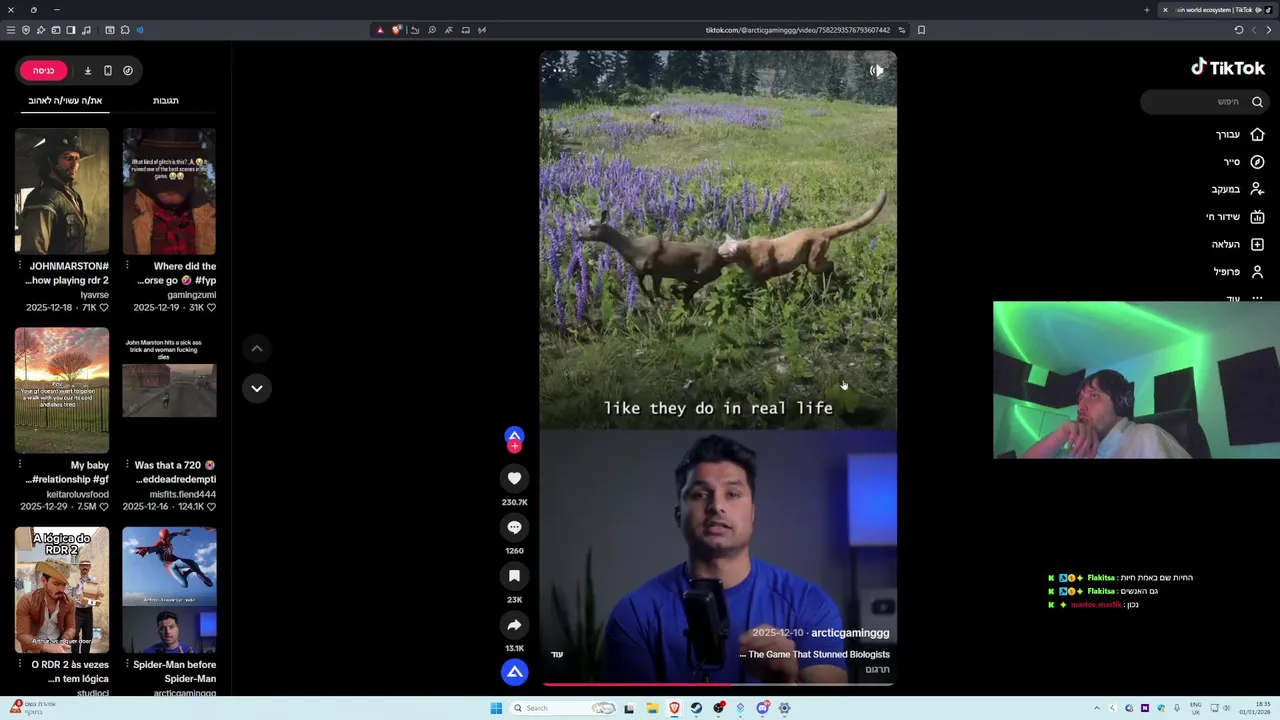1280x720 pixels.
Task: Open the עבורך For You home item
Action: tap(1239, 134)
